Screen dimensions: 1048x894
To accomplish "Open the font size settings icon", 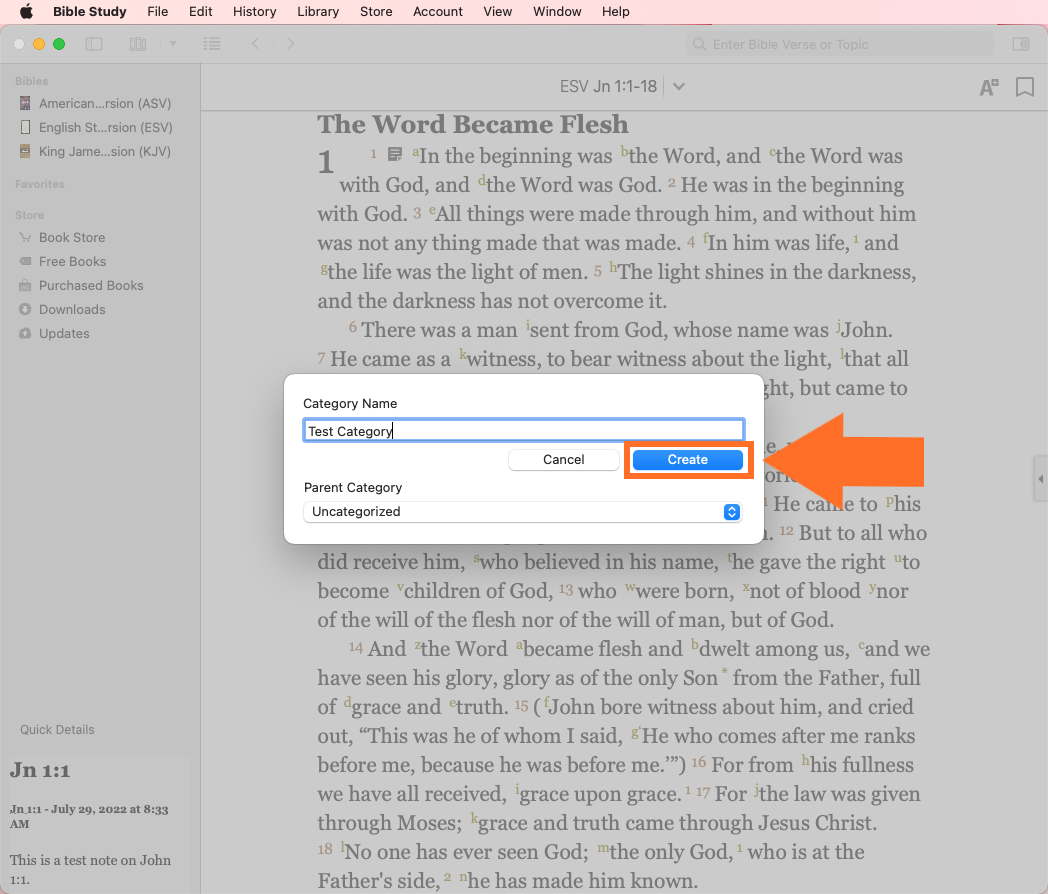I will (988, 87).
